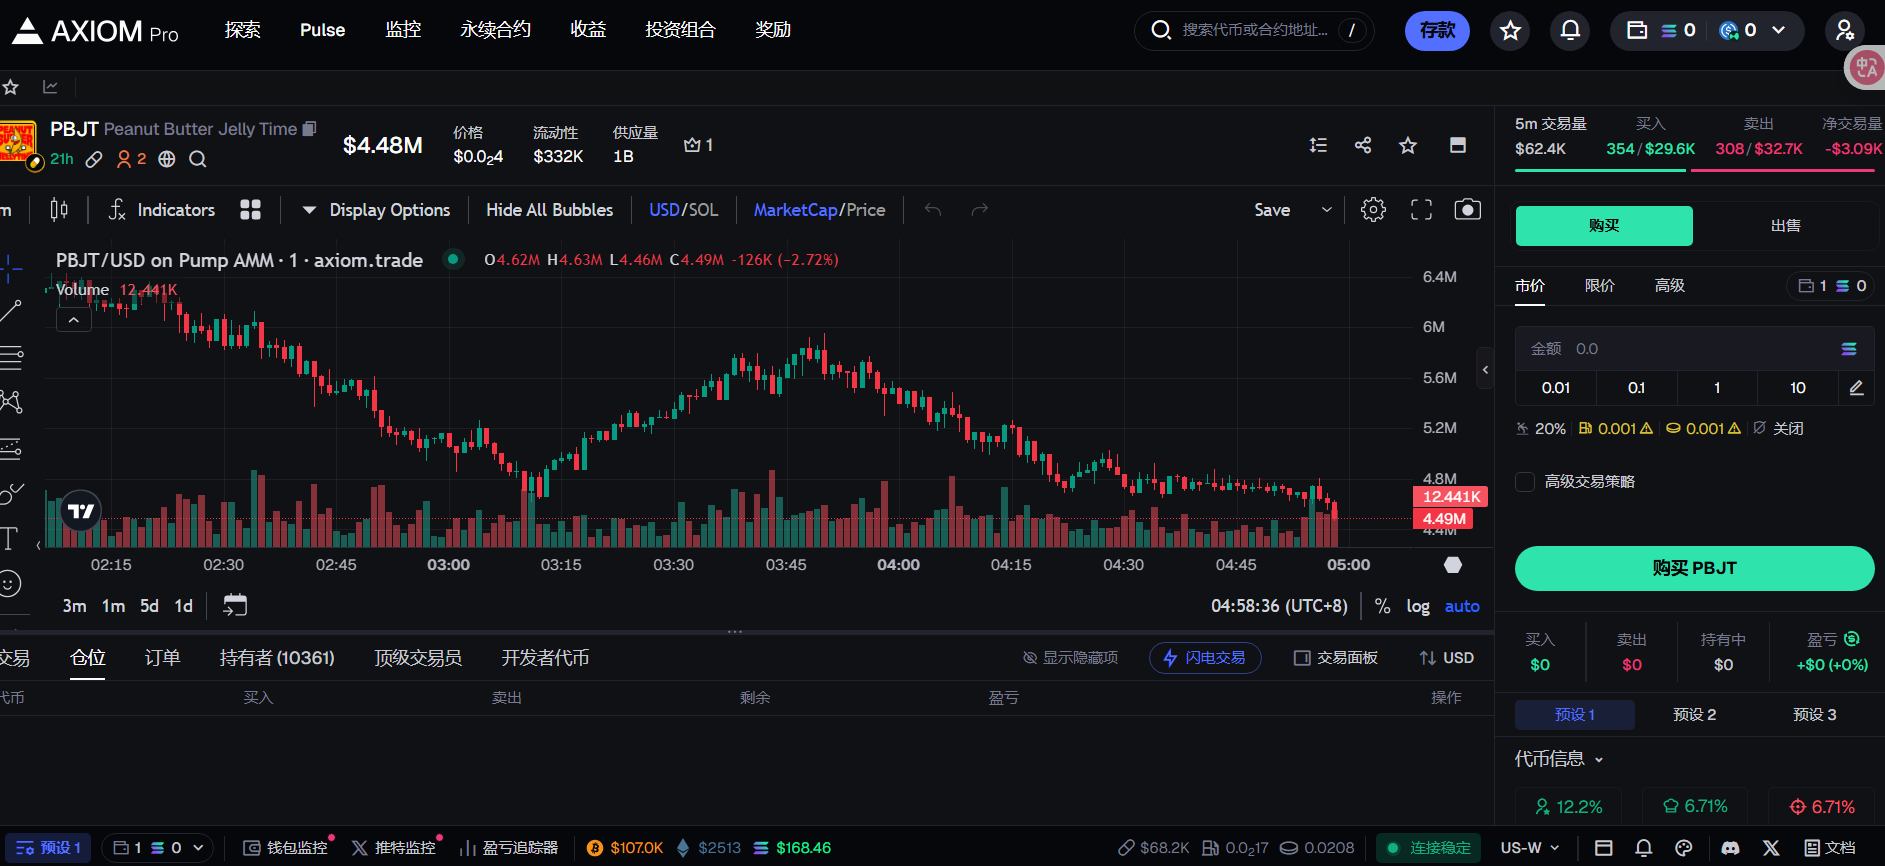1885x866 pixels.
Task: Open the 持有者 (10361) holders tab
Action: coord(277,658)
